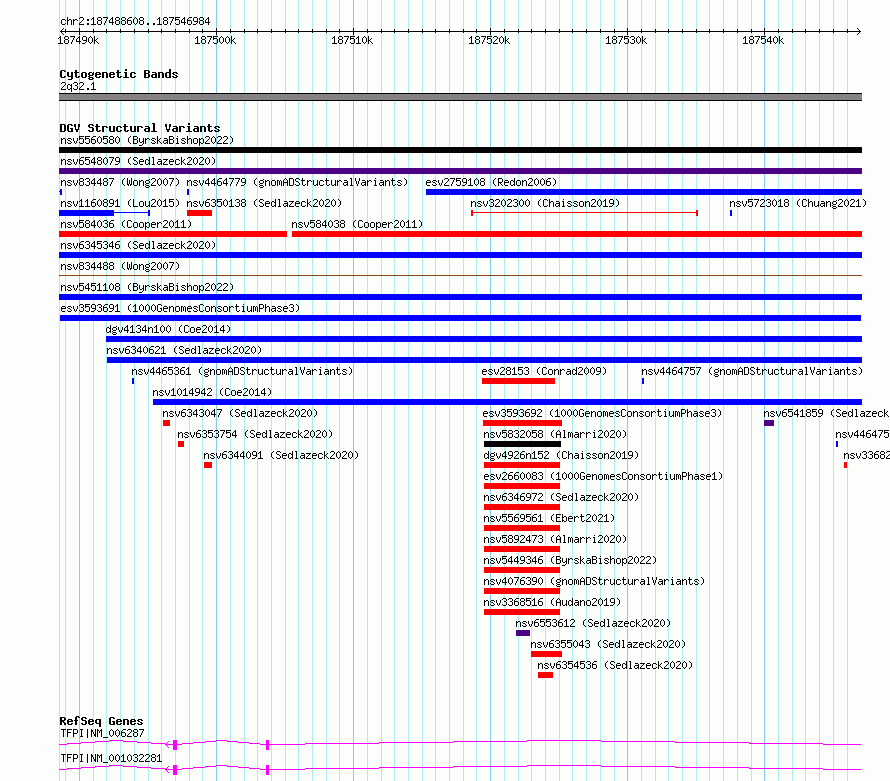Viewport: 890px width, 781px height.
Task: Click the nsv3202300 (Chaisson2019) label
Action: click(545, 203)
